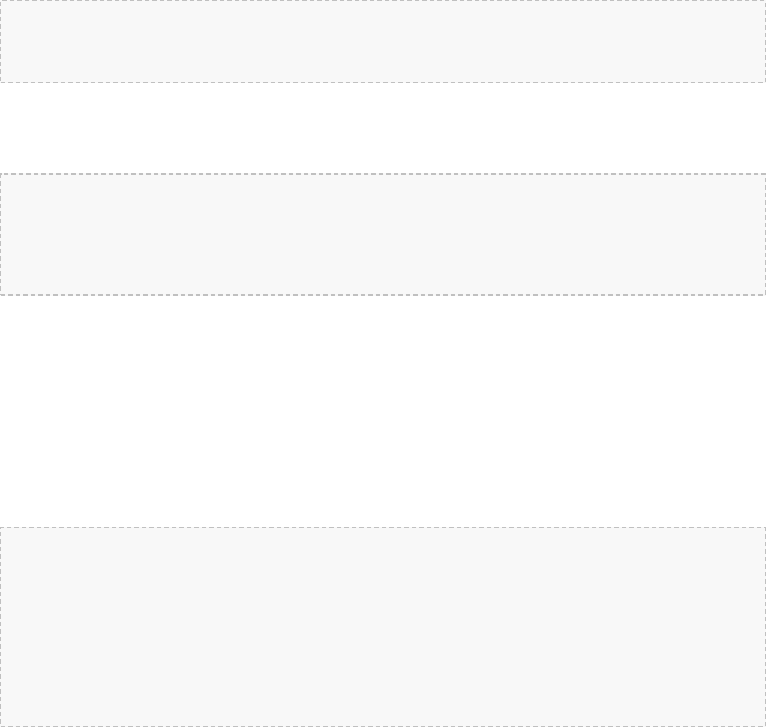Viewport: 766px width, 727px height.
Task: Select the first gray empty panel
Action: click(x=383, y=41)
